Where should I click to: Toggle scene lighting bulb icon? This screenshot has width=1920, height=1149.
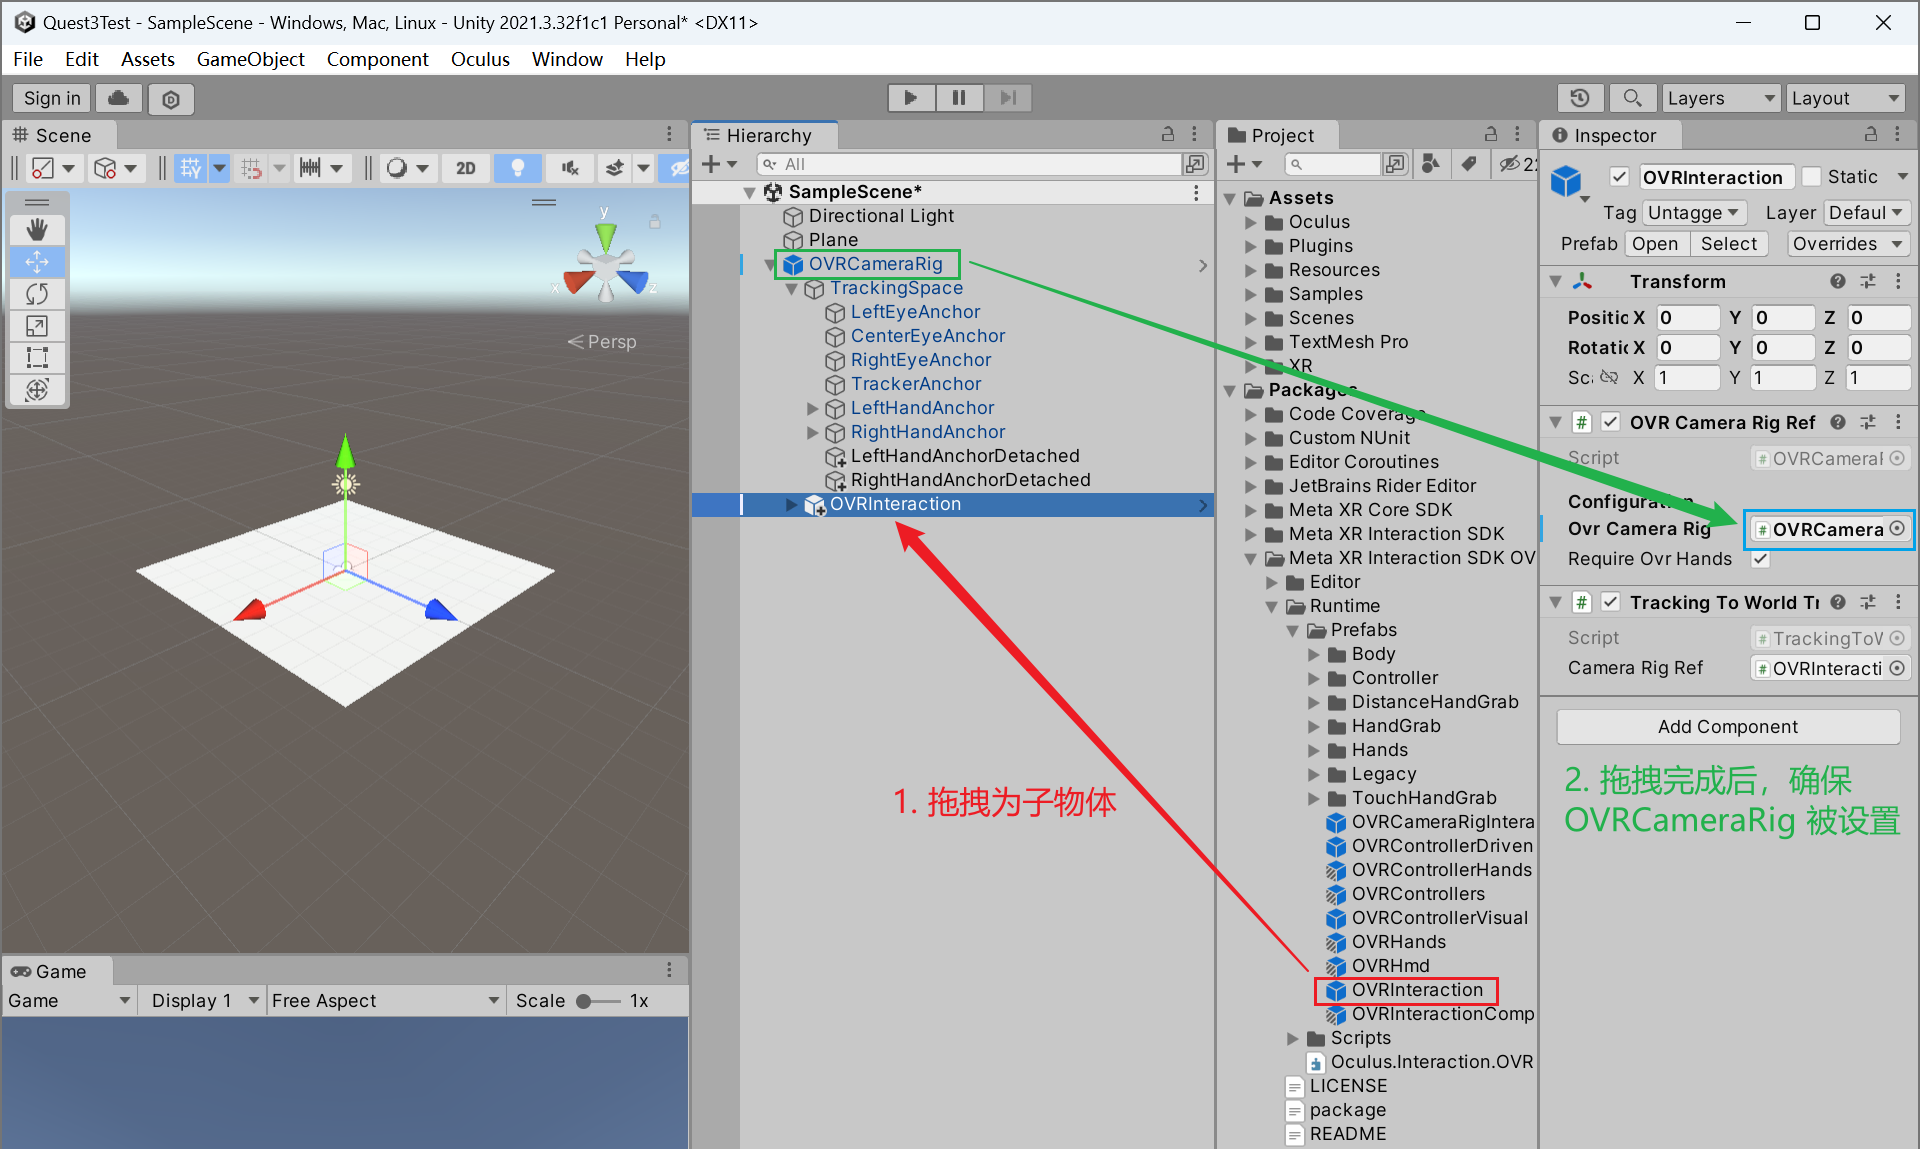tap(517, 168)
